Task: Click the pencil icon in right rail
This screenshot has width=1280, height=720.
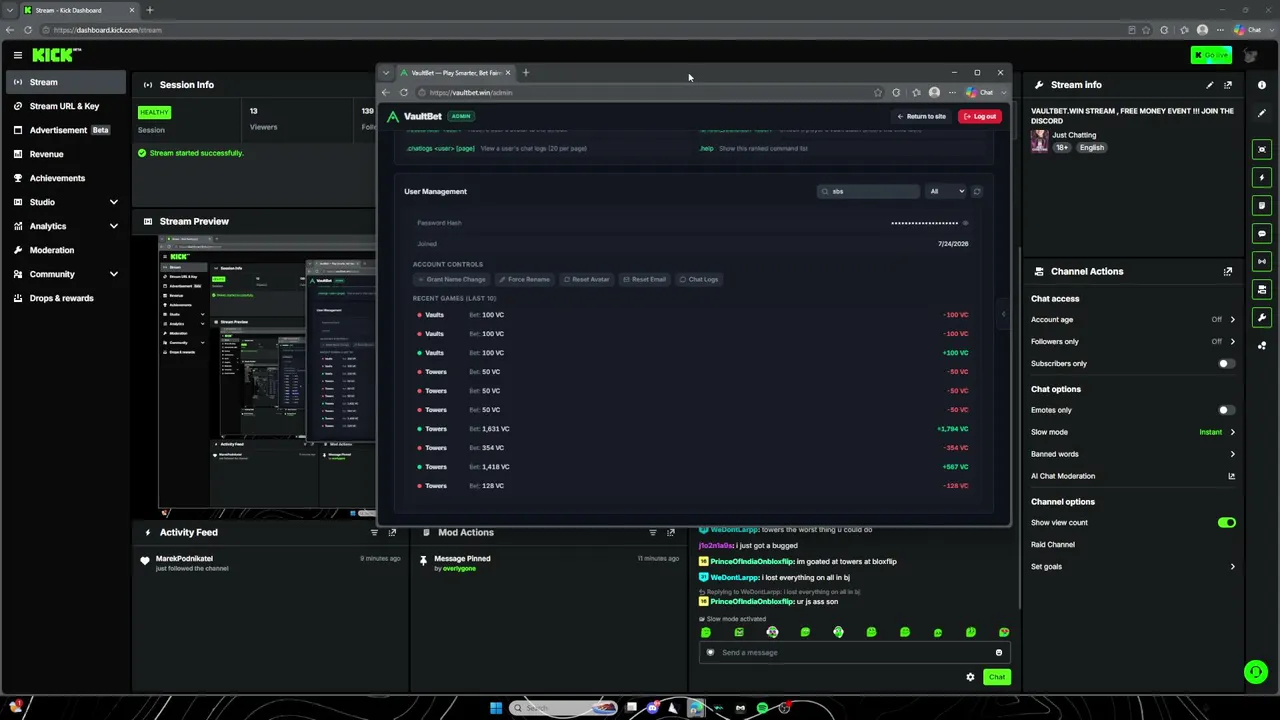Action: tap(1262, 113)
